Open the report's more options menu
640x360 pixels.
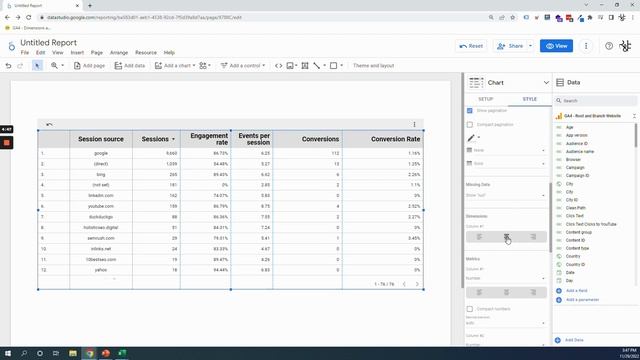pos(586,46)
